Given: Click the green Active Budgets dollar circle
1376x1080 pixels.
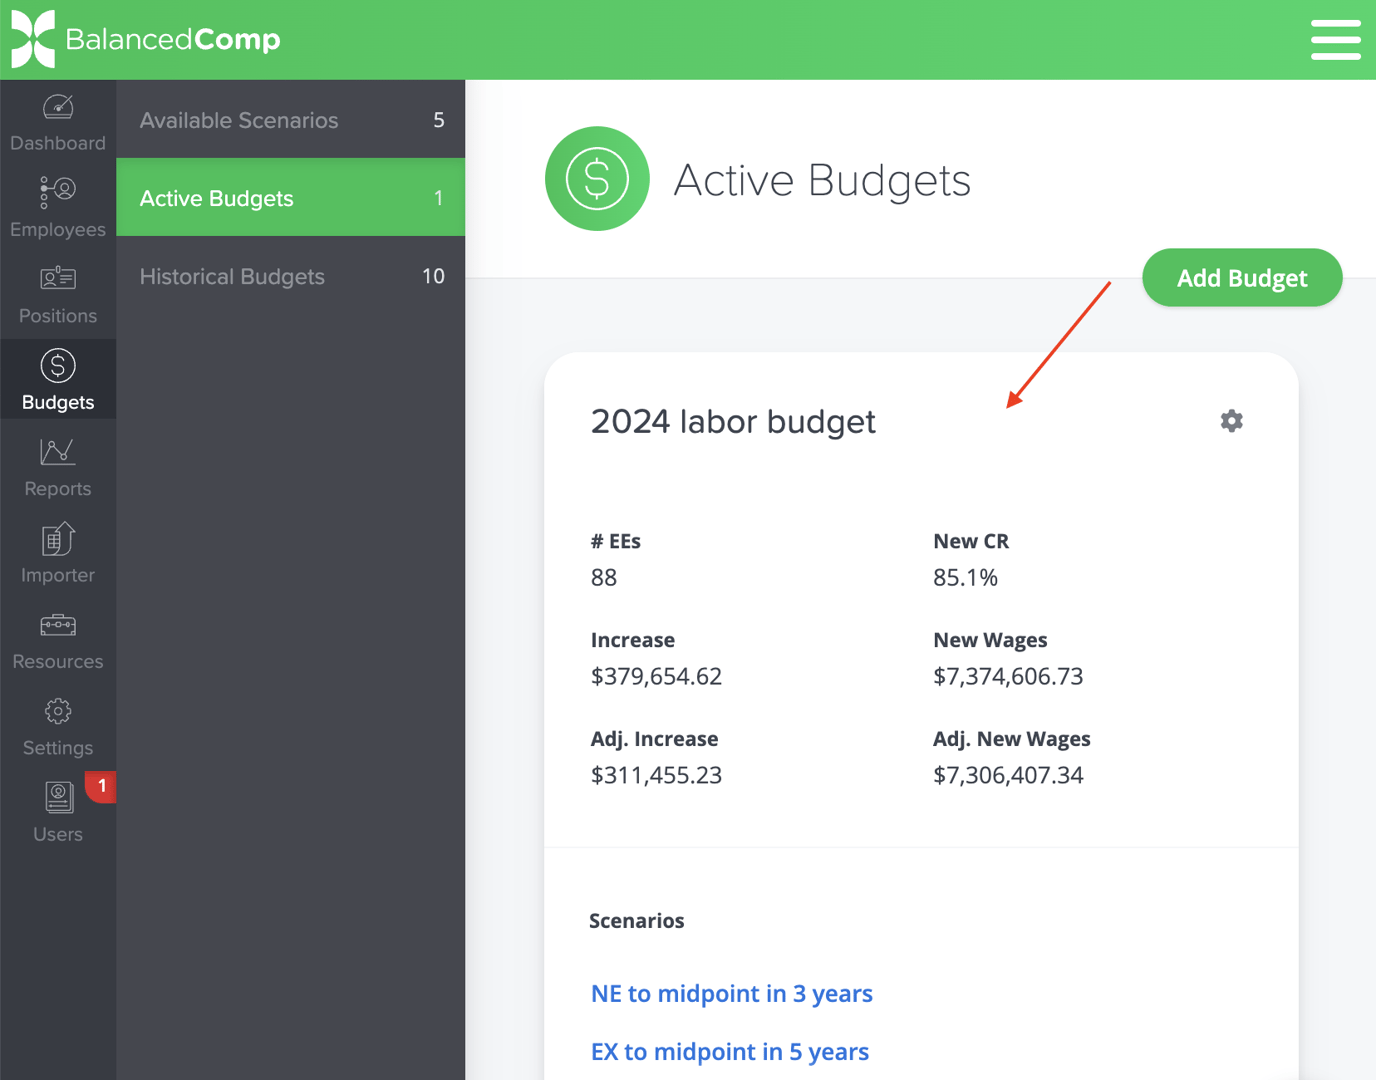Looking at the screenshot, I should [597, 179].
